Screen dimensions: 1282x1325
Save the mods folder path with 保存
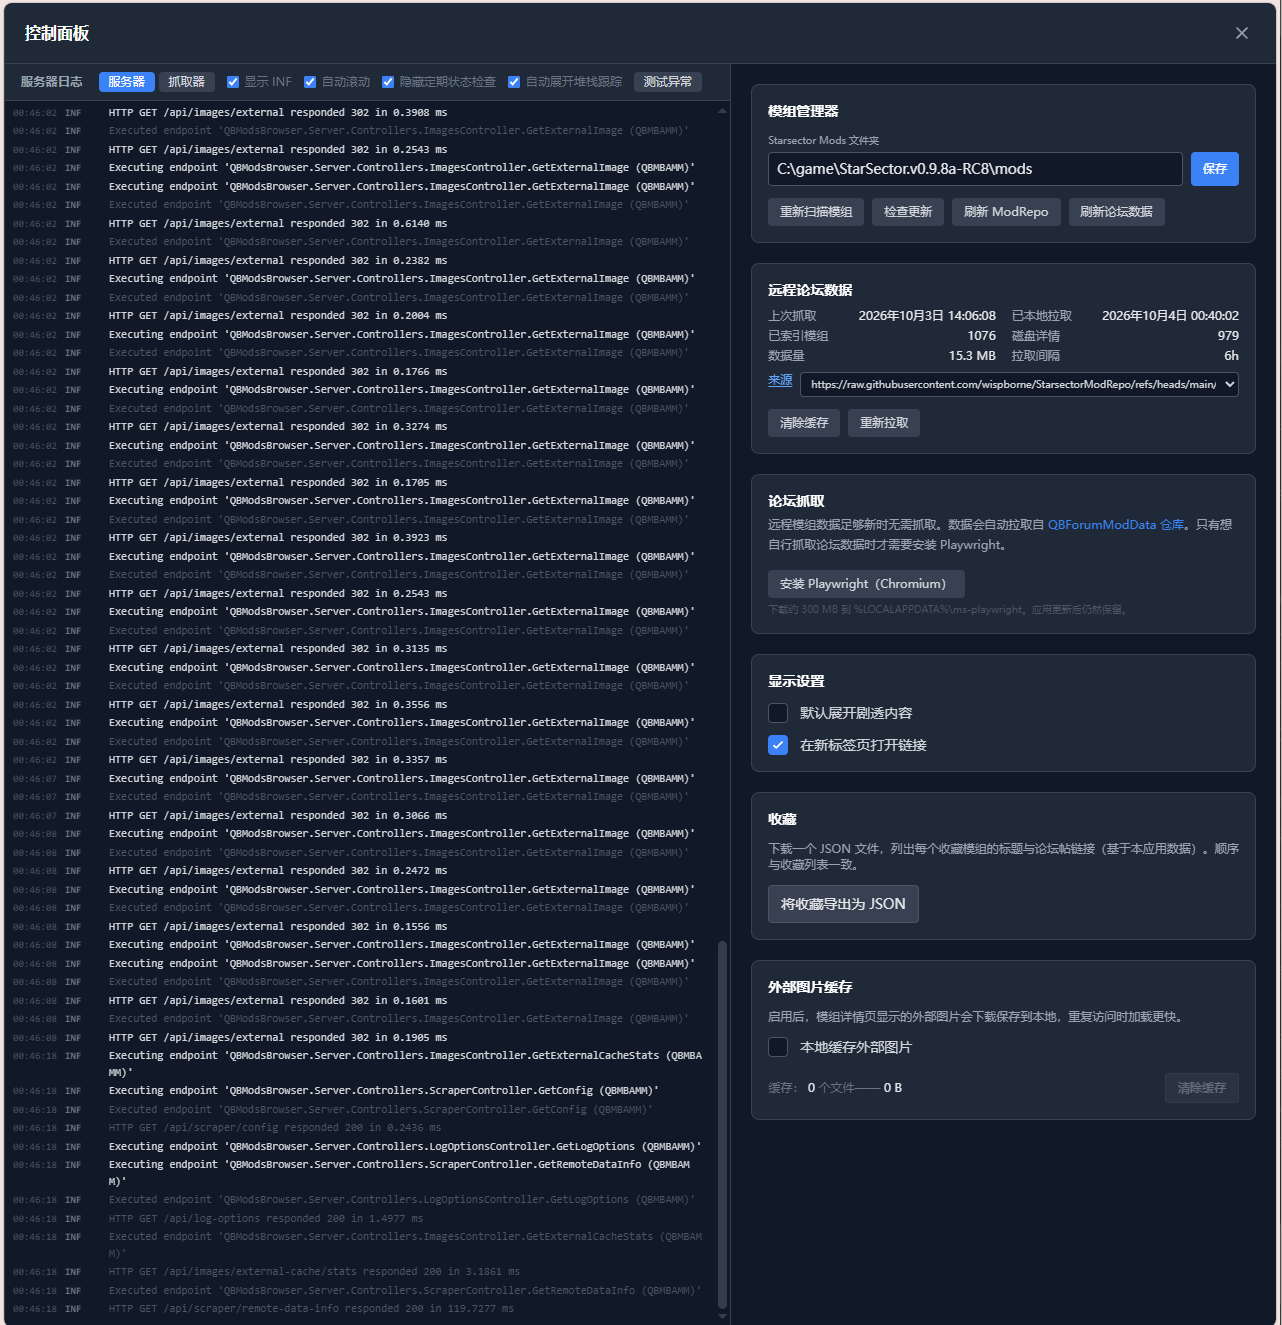tap(1215, 169)
